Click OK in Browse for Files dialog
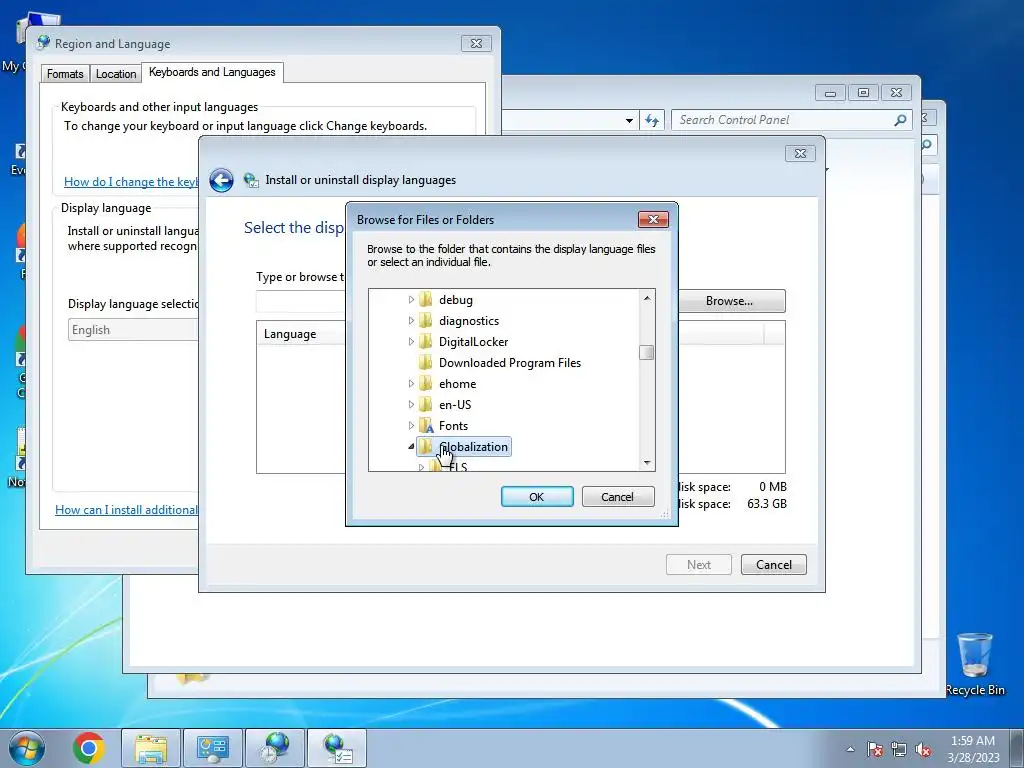 click(537, 496)
